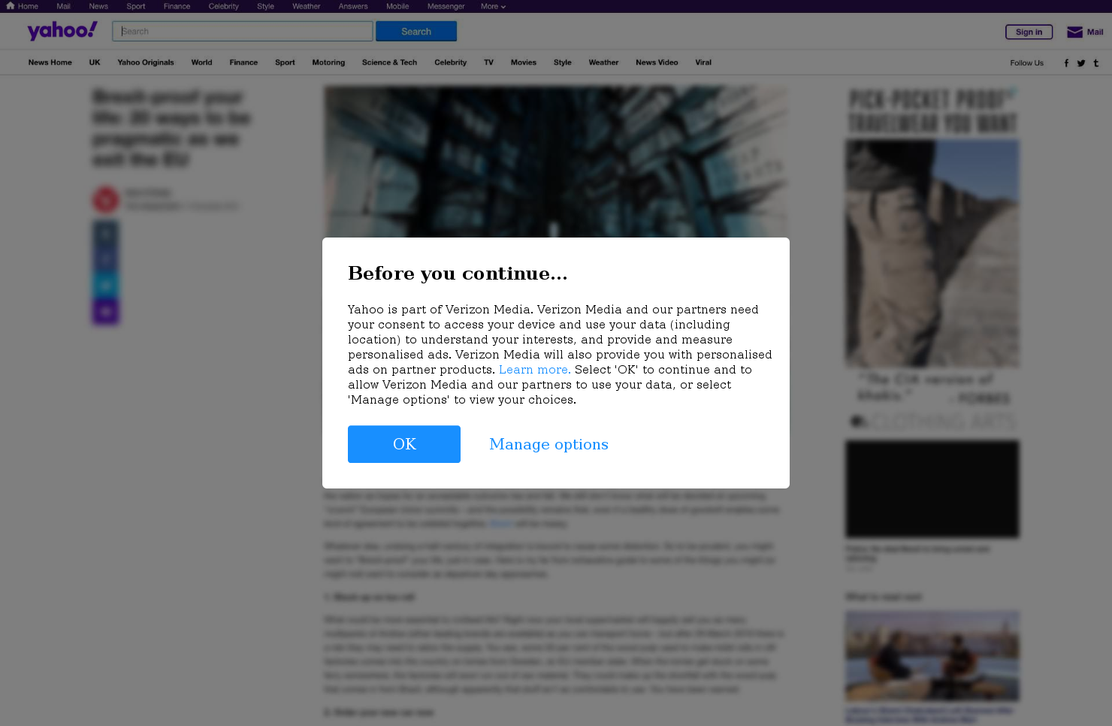Screen dimensions: 1112x726
Task: Open Weather in the top bar
Action: coord(306,6)
